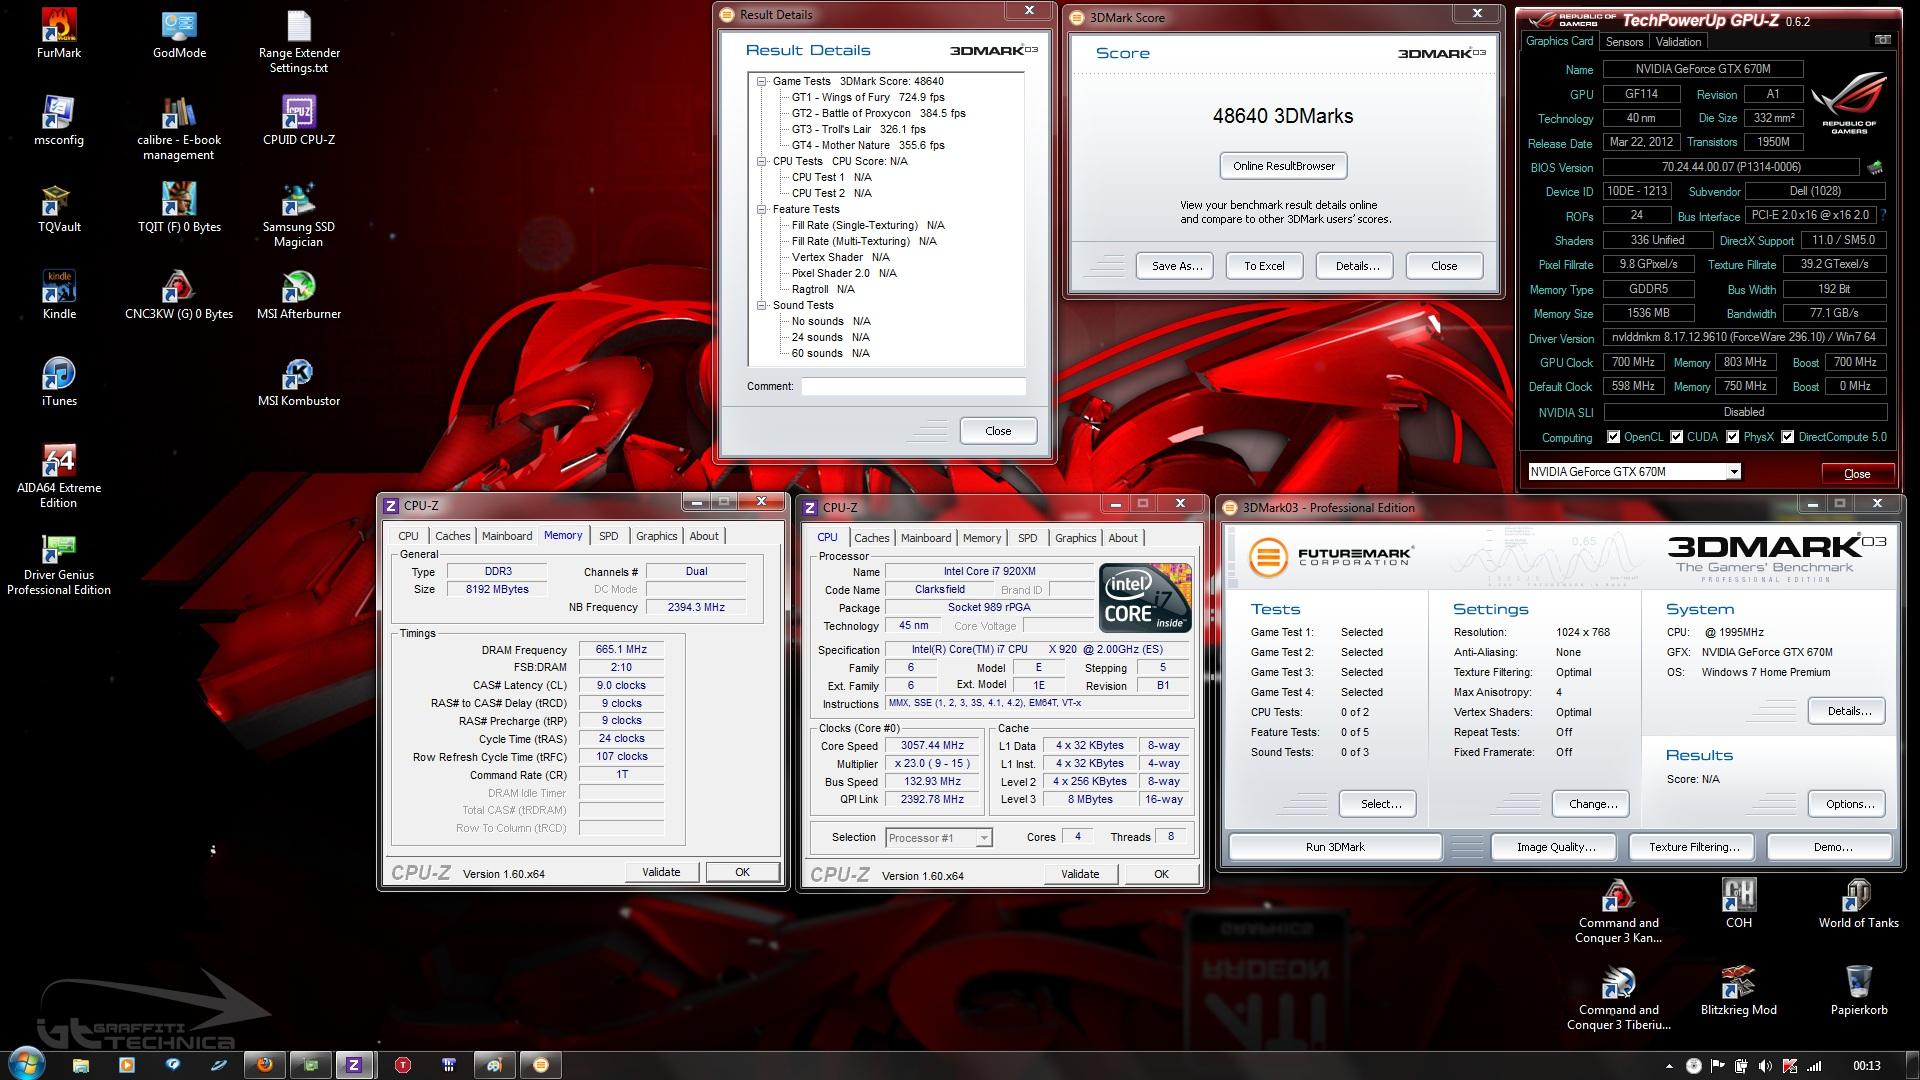Open the COH desktop icon
1920x1080 pixels.
pos(1738,904)
